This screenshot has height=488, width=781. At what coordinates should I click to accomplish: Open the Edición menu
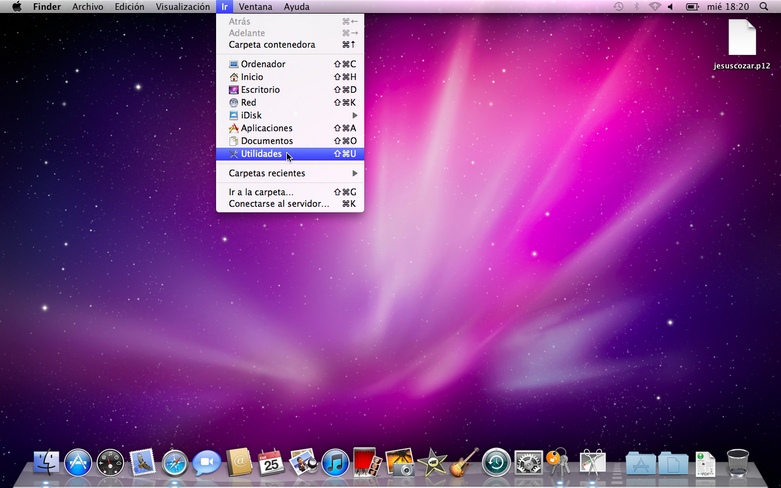tap(130, 6)
